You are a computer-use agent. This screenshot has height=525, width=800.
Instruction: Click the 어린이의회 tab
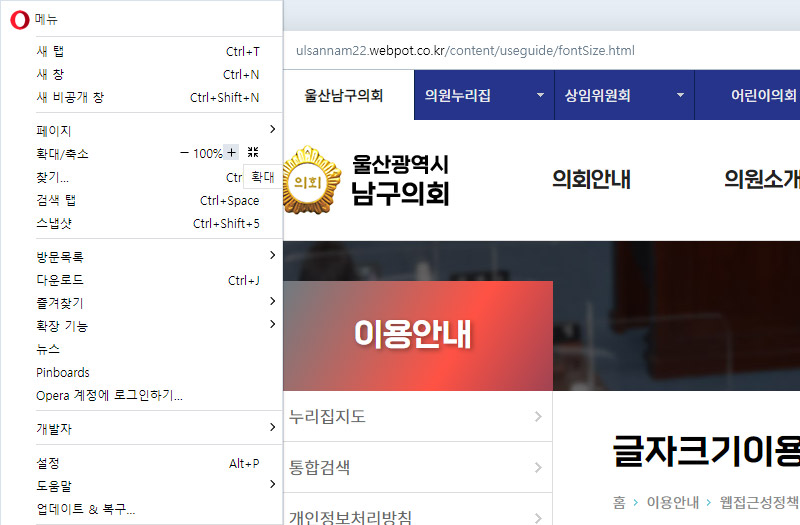pos(748,95)
